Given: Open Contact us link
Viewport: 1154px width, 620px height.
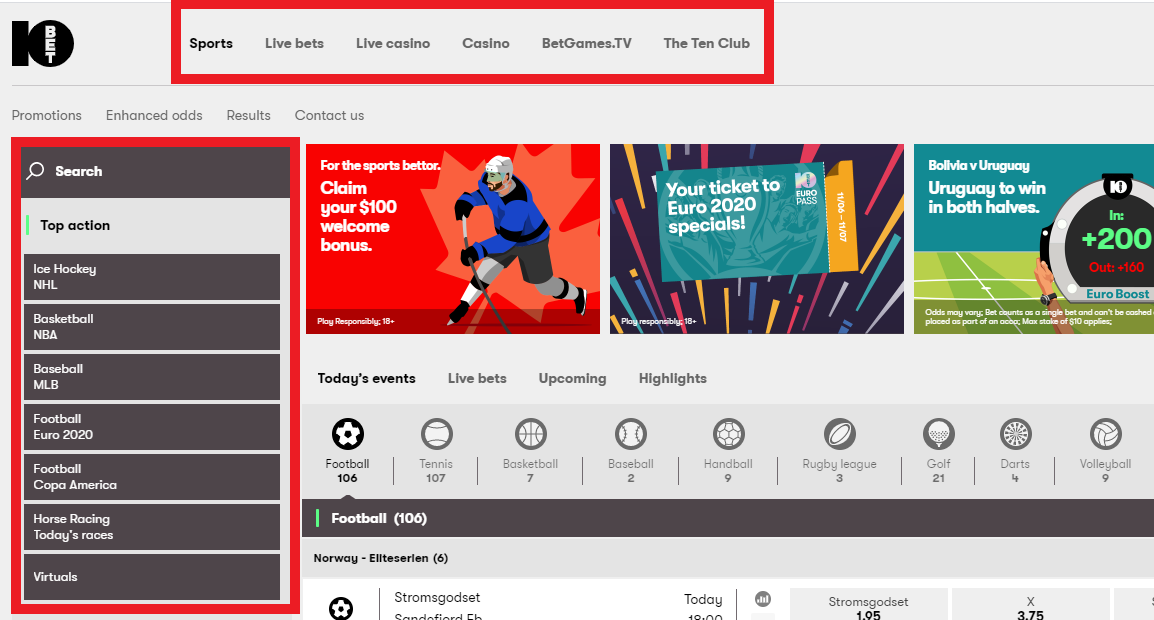Looking at the screenshot, I should point(329,116).
